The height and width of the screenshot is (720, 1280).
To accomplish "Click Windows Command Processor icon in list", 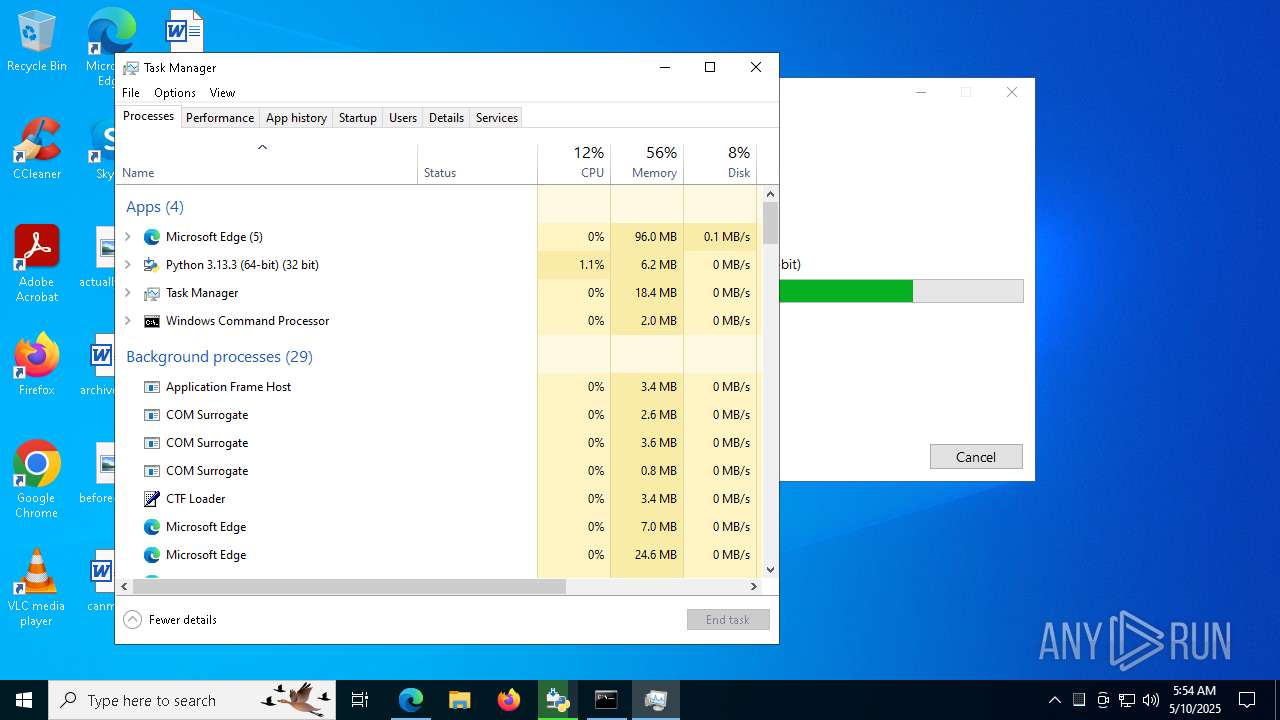I will [152, 321].
